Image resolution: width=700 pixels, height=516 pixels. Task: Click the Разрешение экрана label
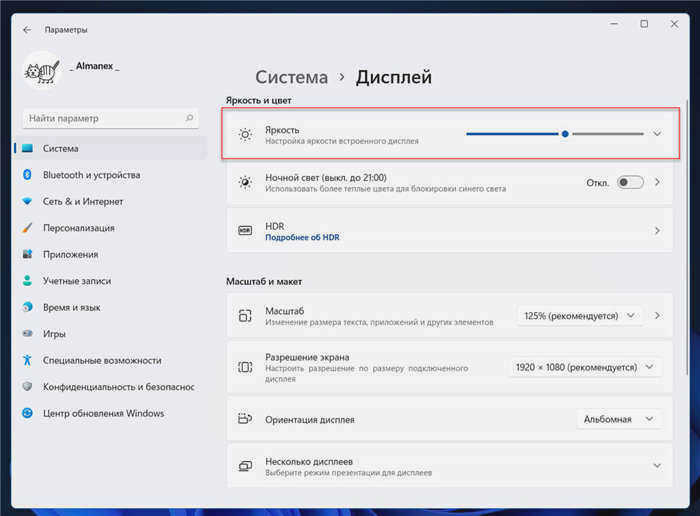coord(307,357)
